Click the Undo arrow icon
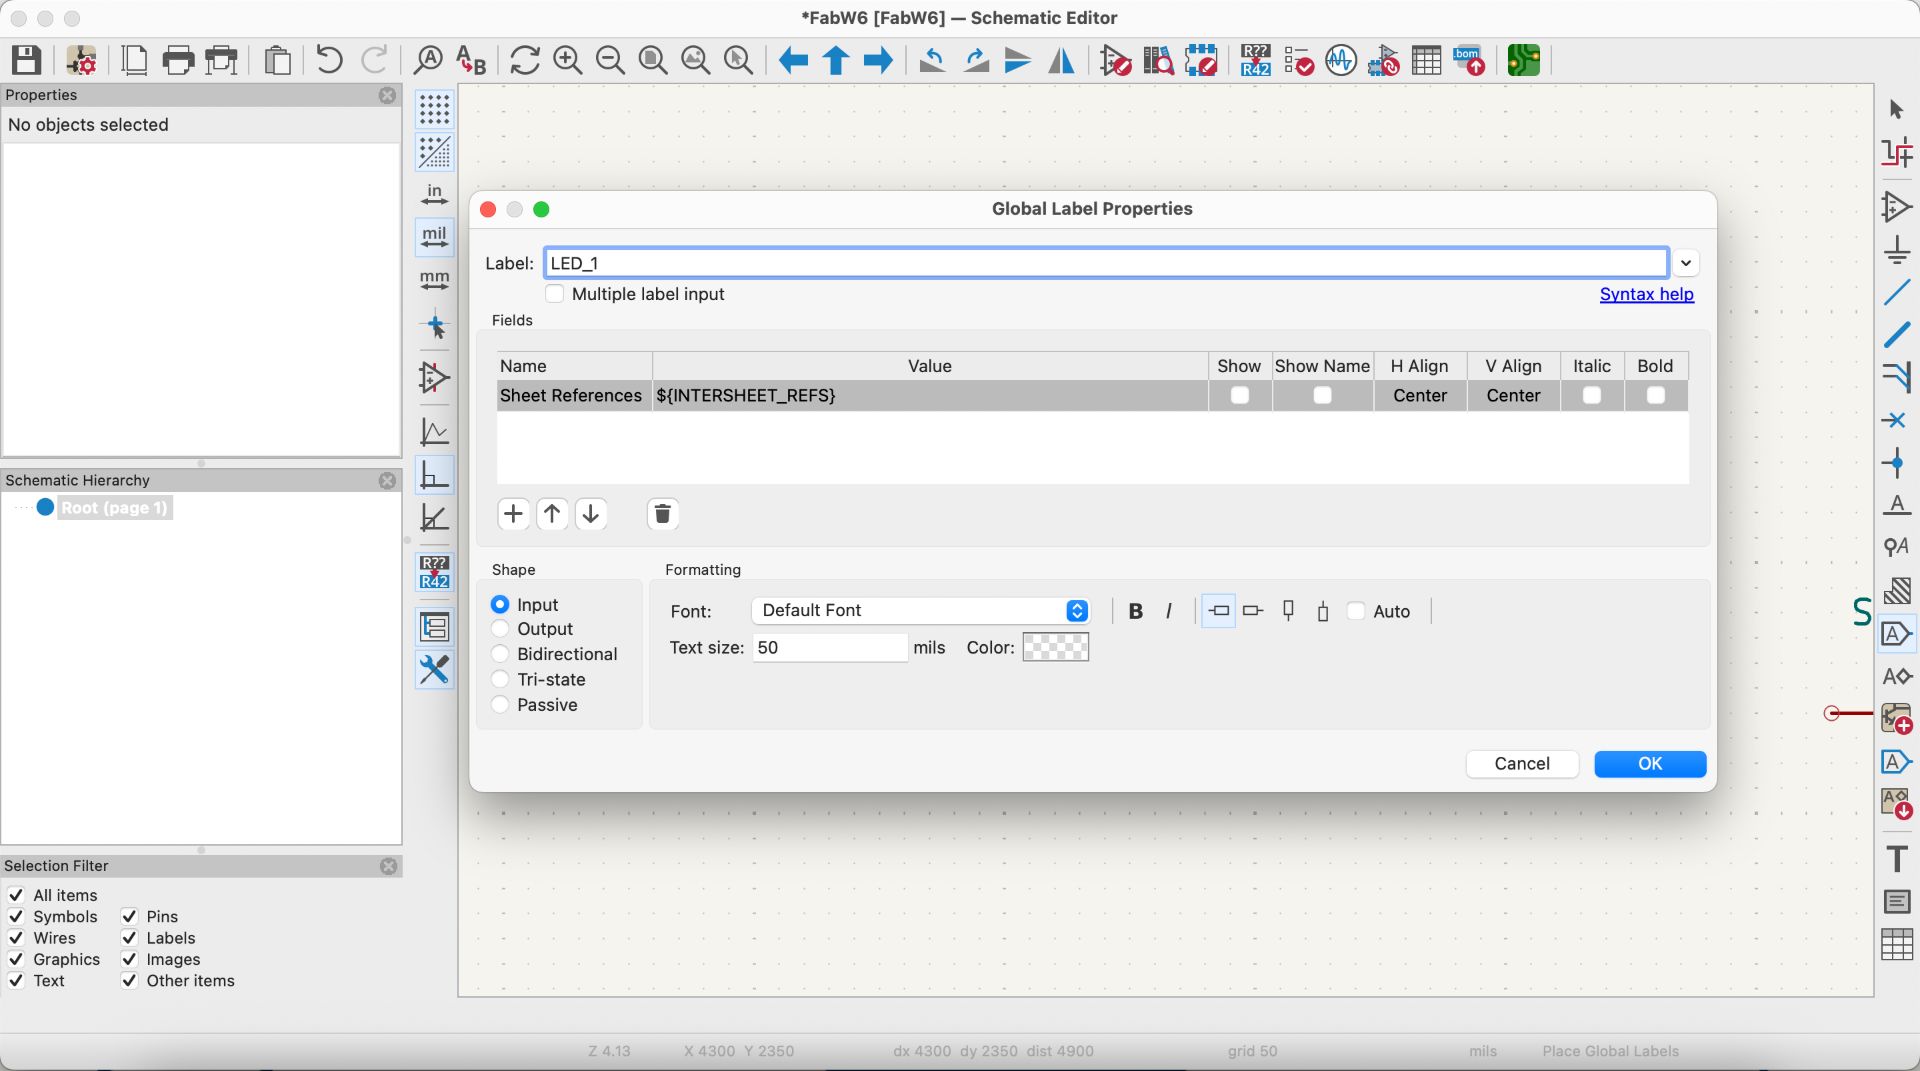 click(x=329, y=60)
